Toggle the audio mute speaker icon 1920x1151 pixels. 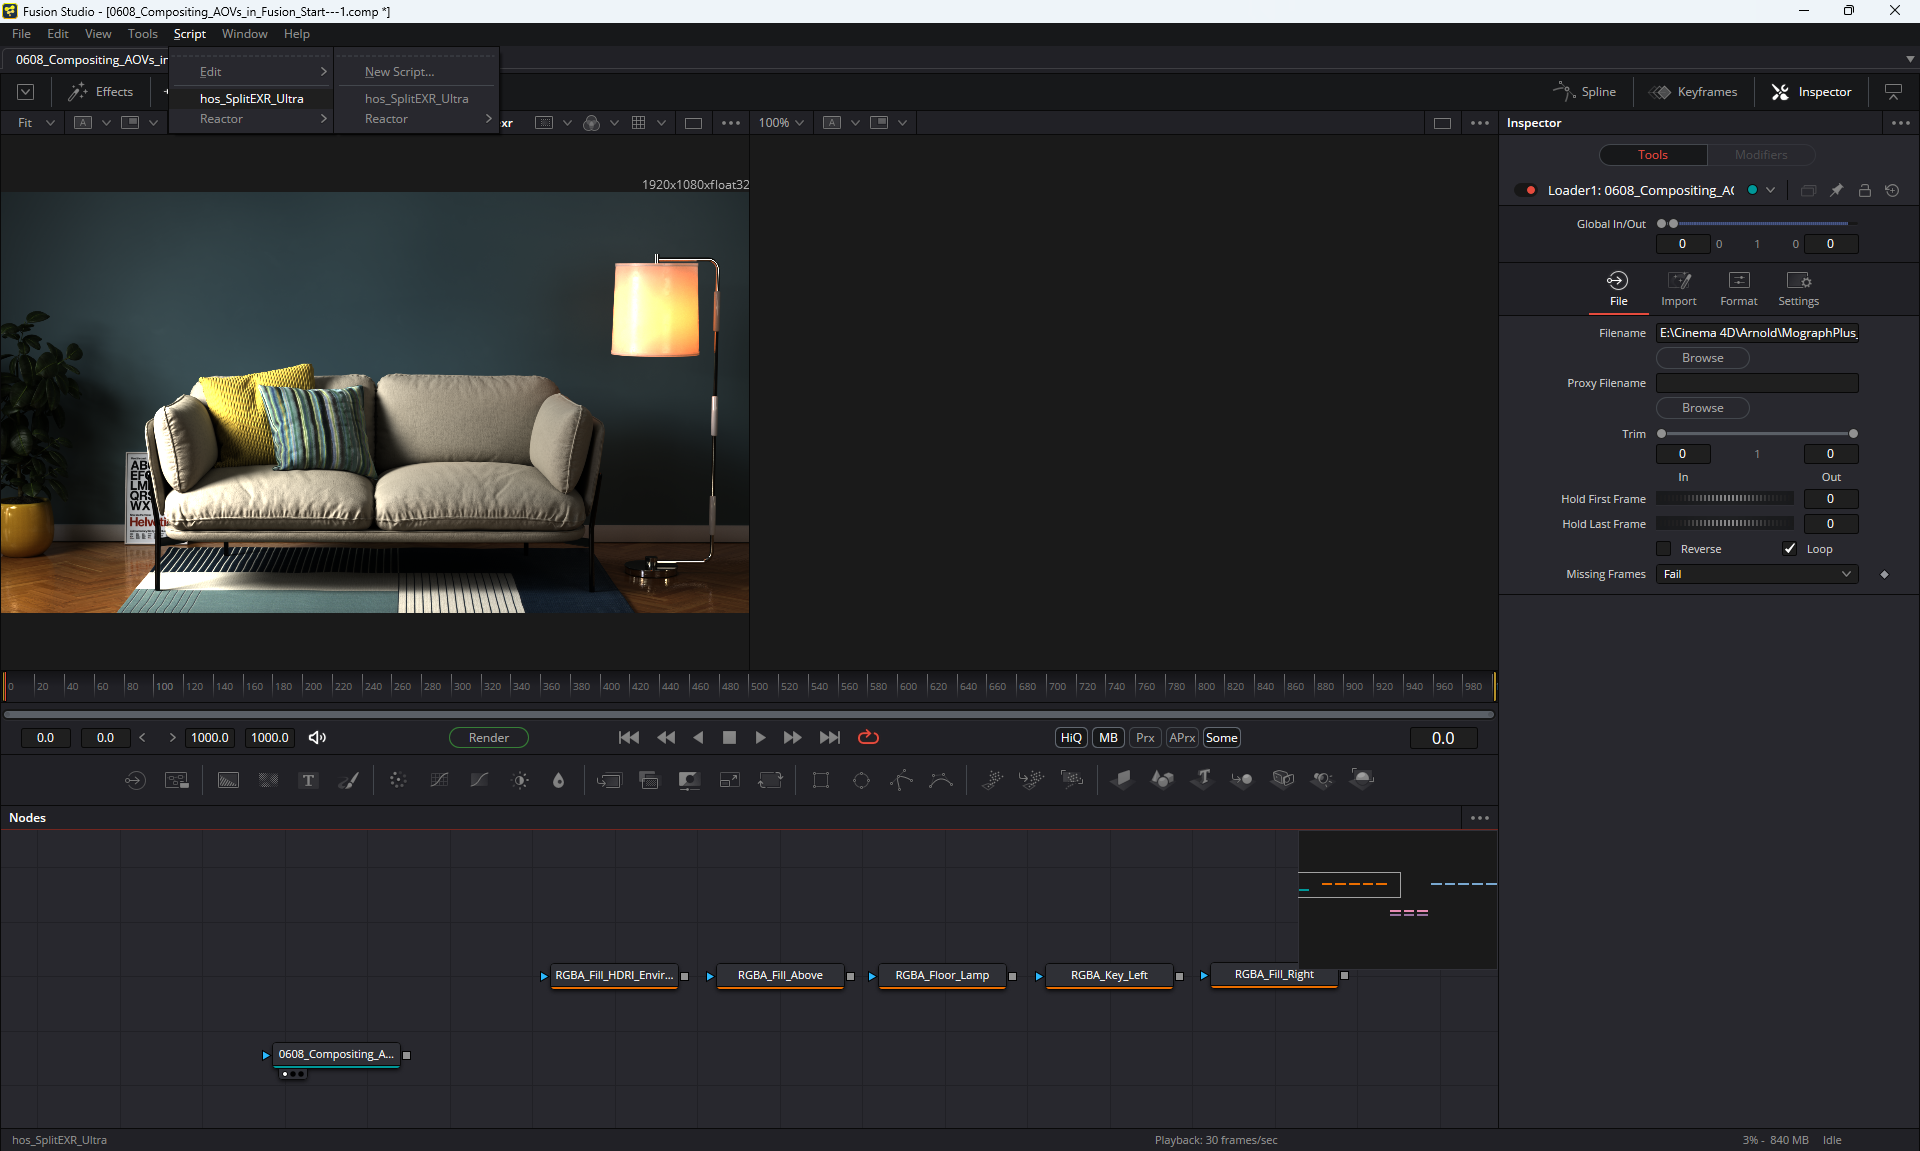point(317,737)
